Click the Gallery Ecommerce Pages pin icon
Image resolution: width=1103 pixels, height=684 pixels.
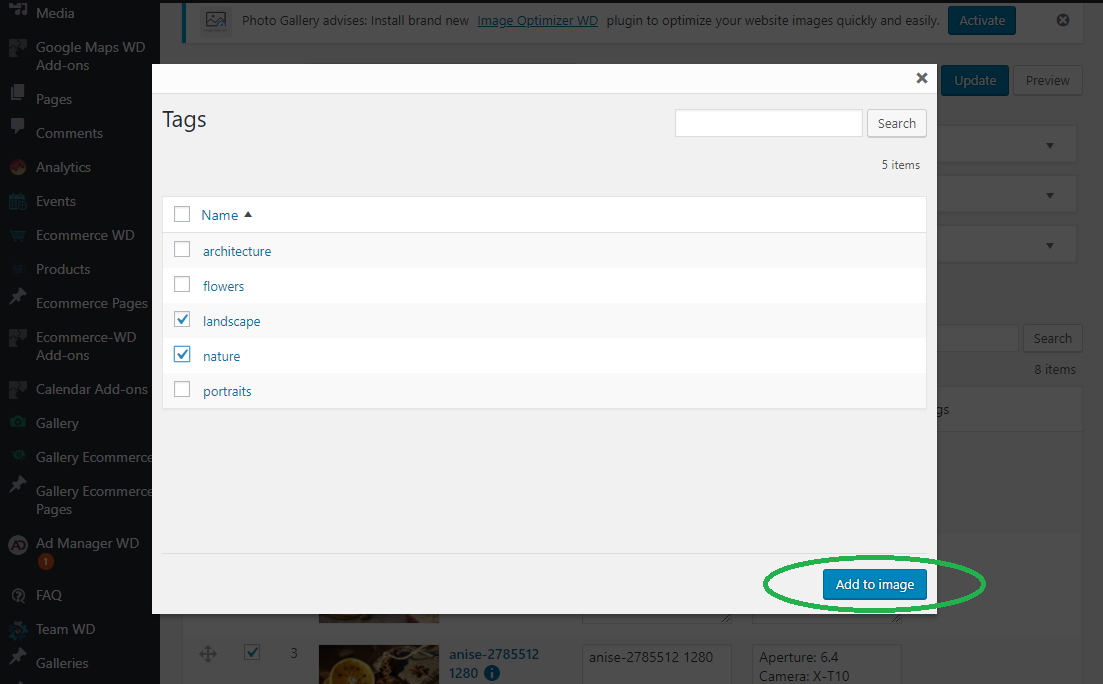pos(18,484)
